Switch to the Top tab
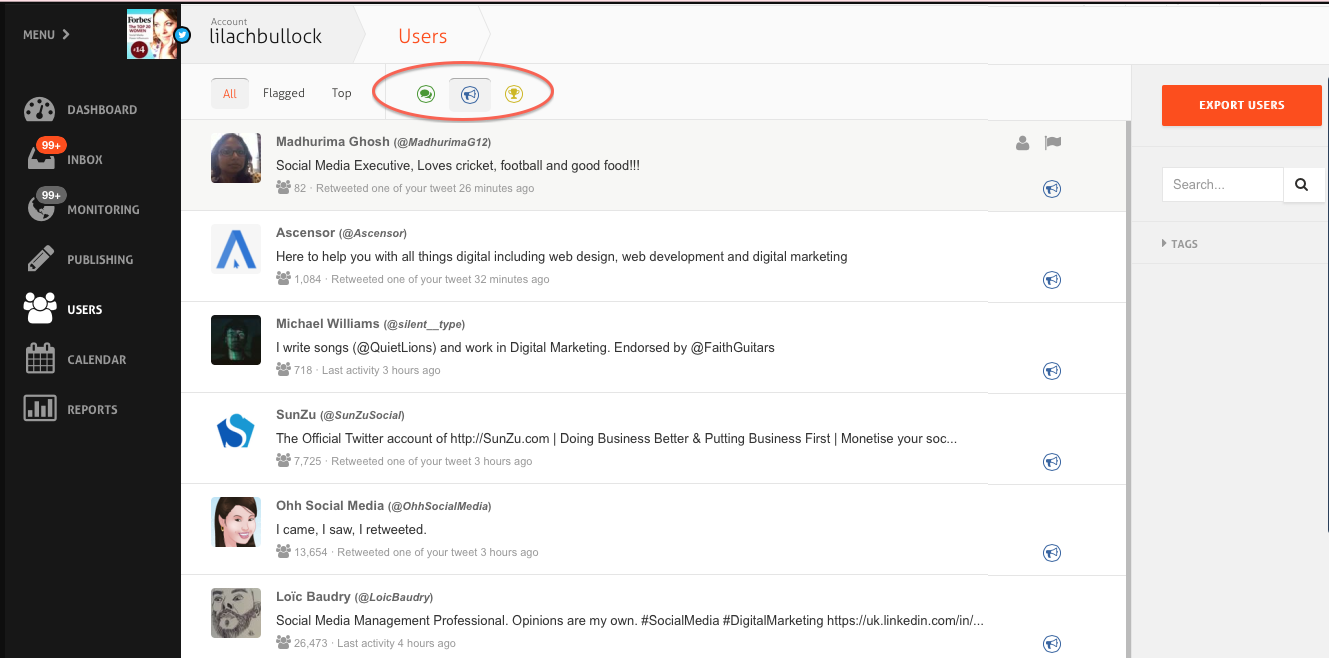Viewport: 1329px width, 658px height. click(342, 93)
